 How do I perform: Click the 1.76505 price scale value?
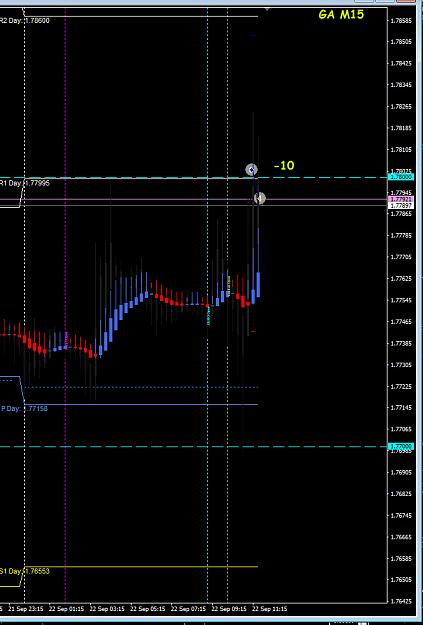tap(401, 579)
